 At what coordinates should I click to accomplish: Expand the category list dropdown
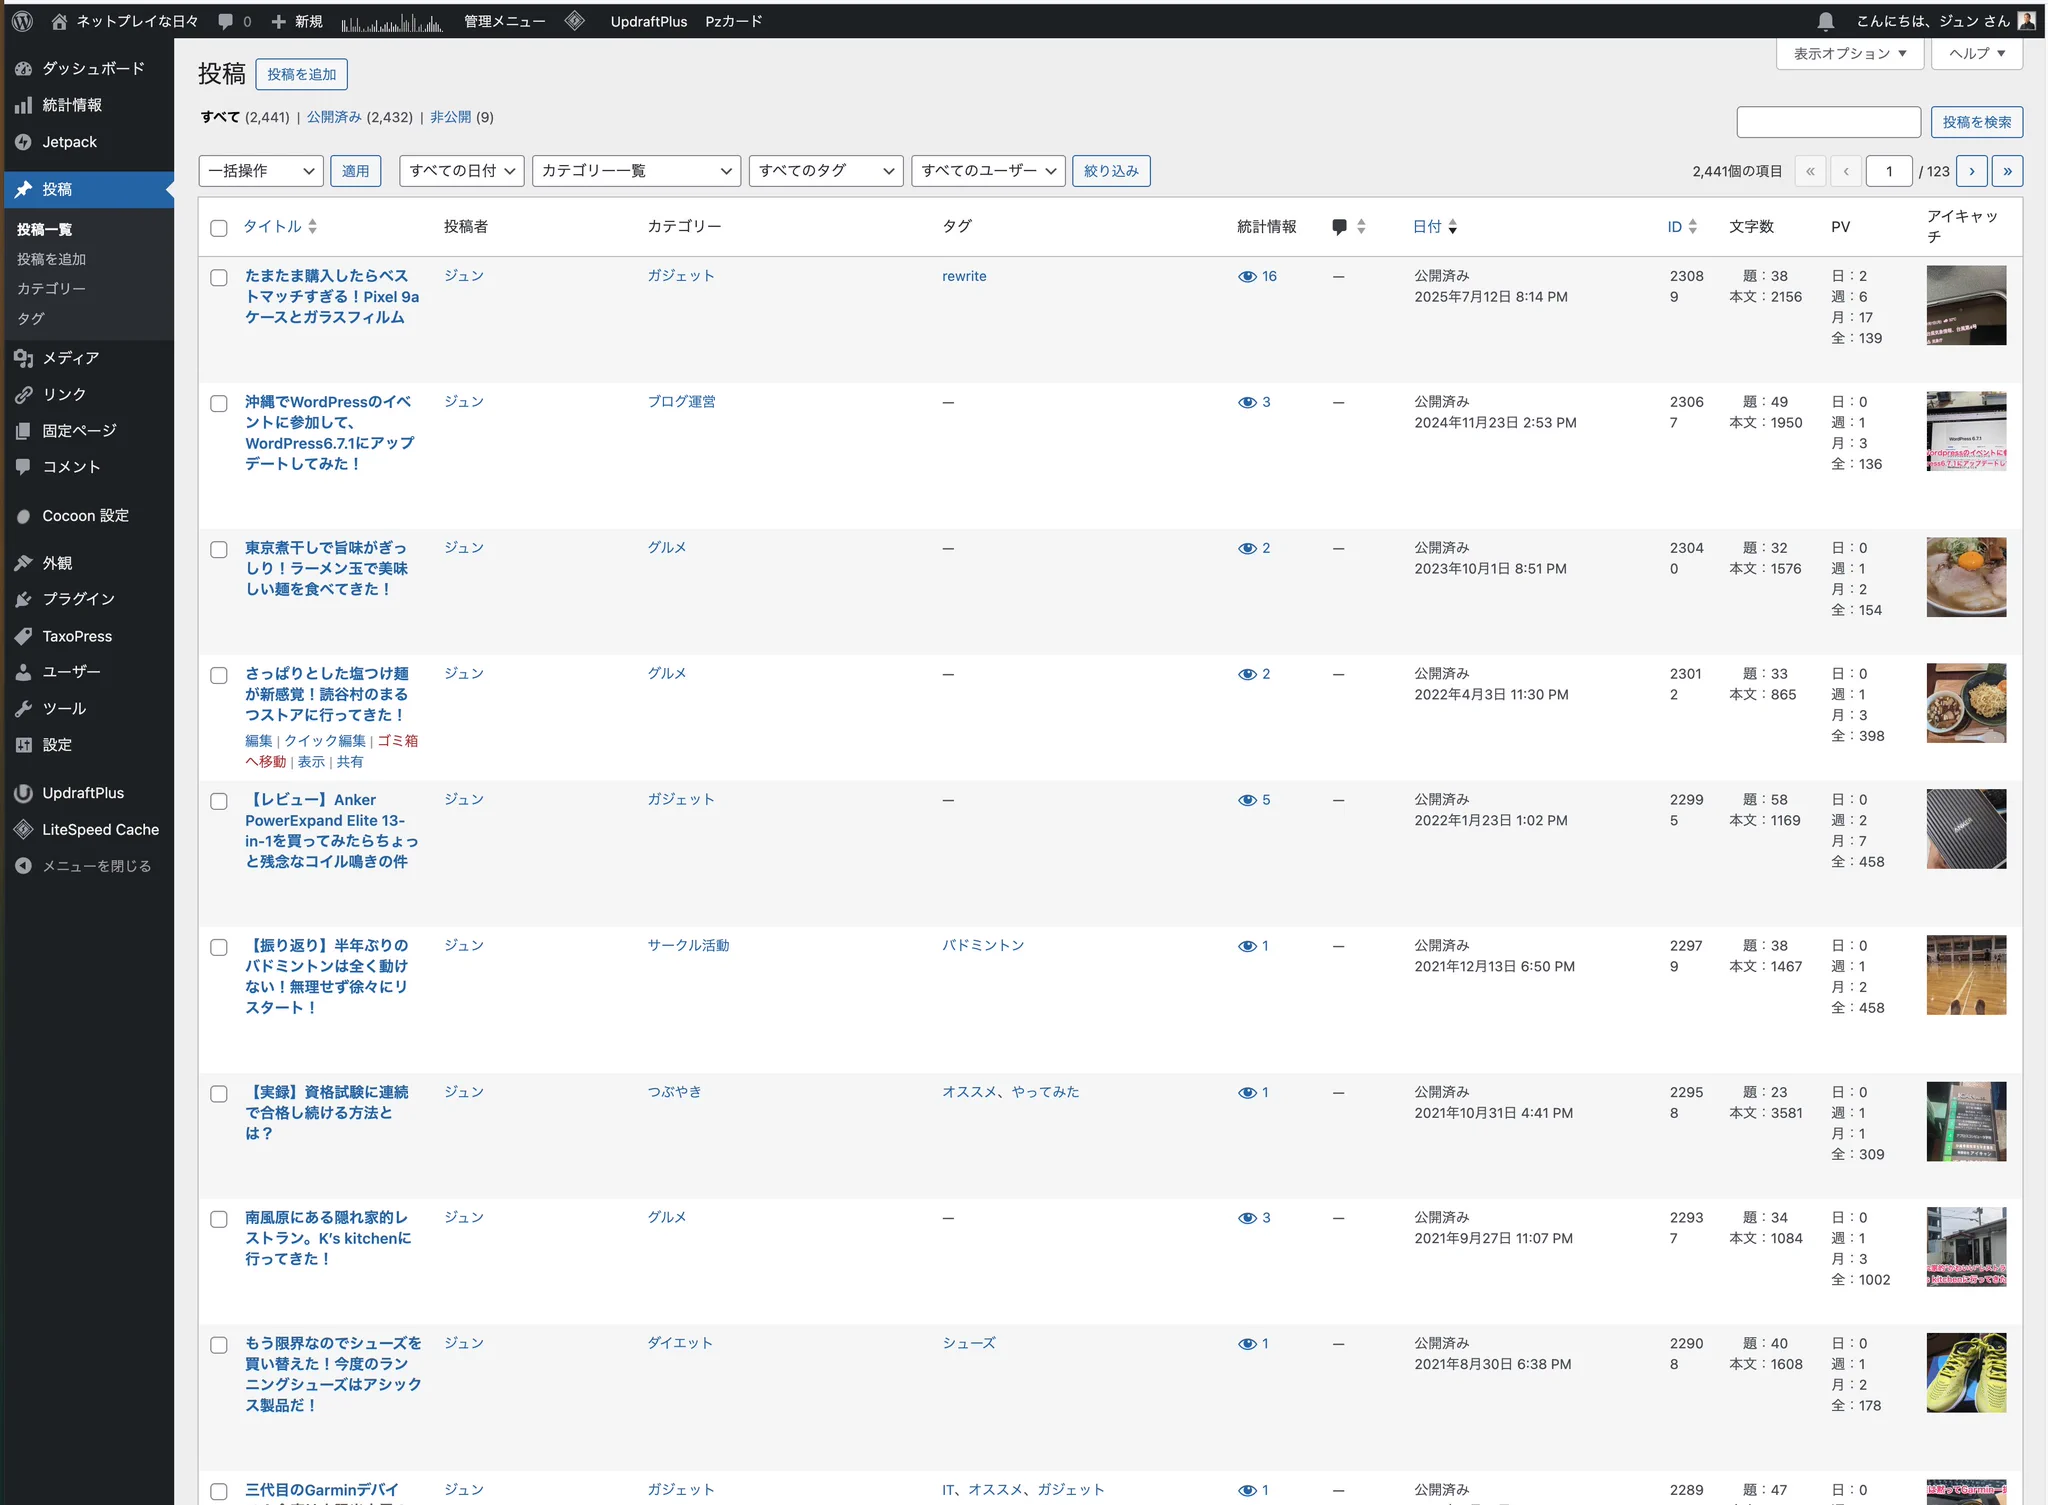click(x=636, y=171)
